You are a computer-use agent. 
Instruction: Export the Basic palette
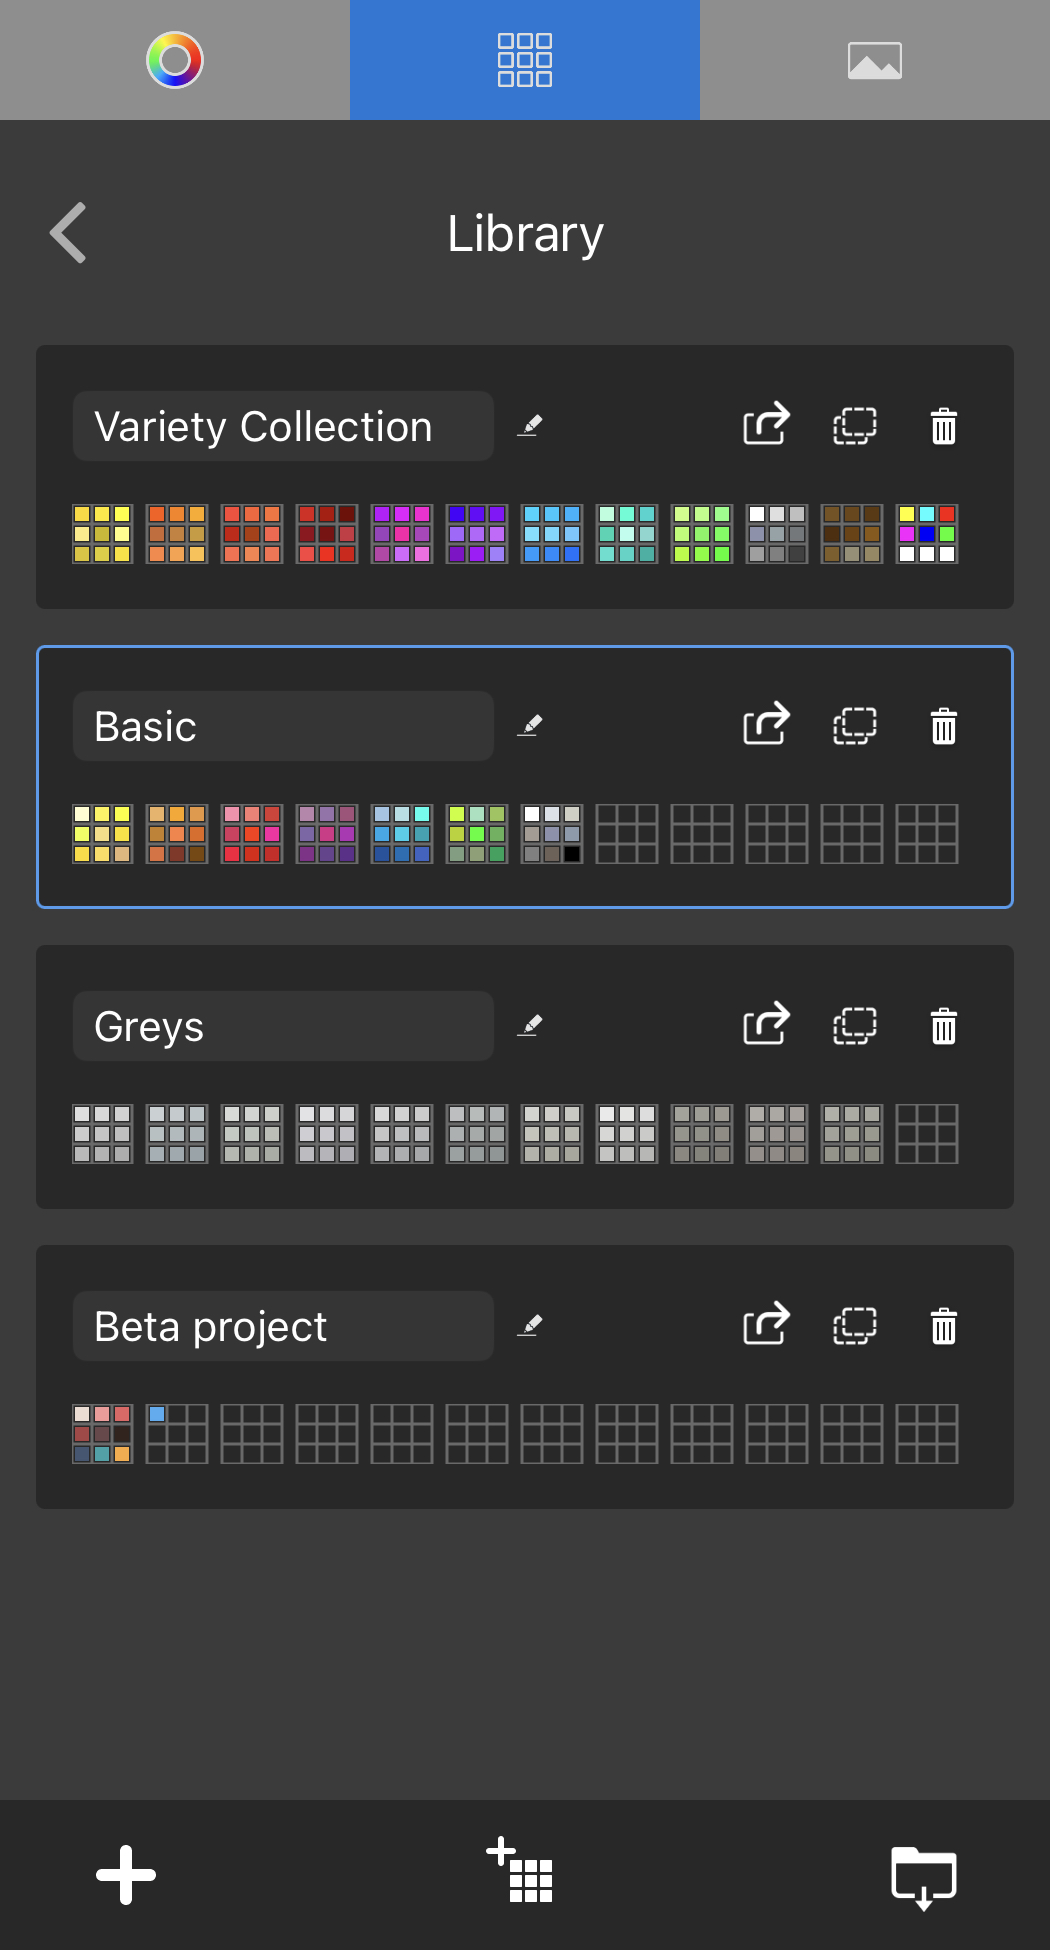[x=766, y=725]
